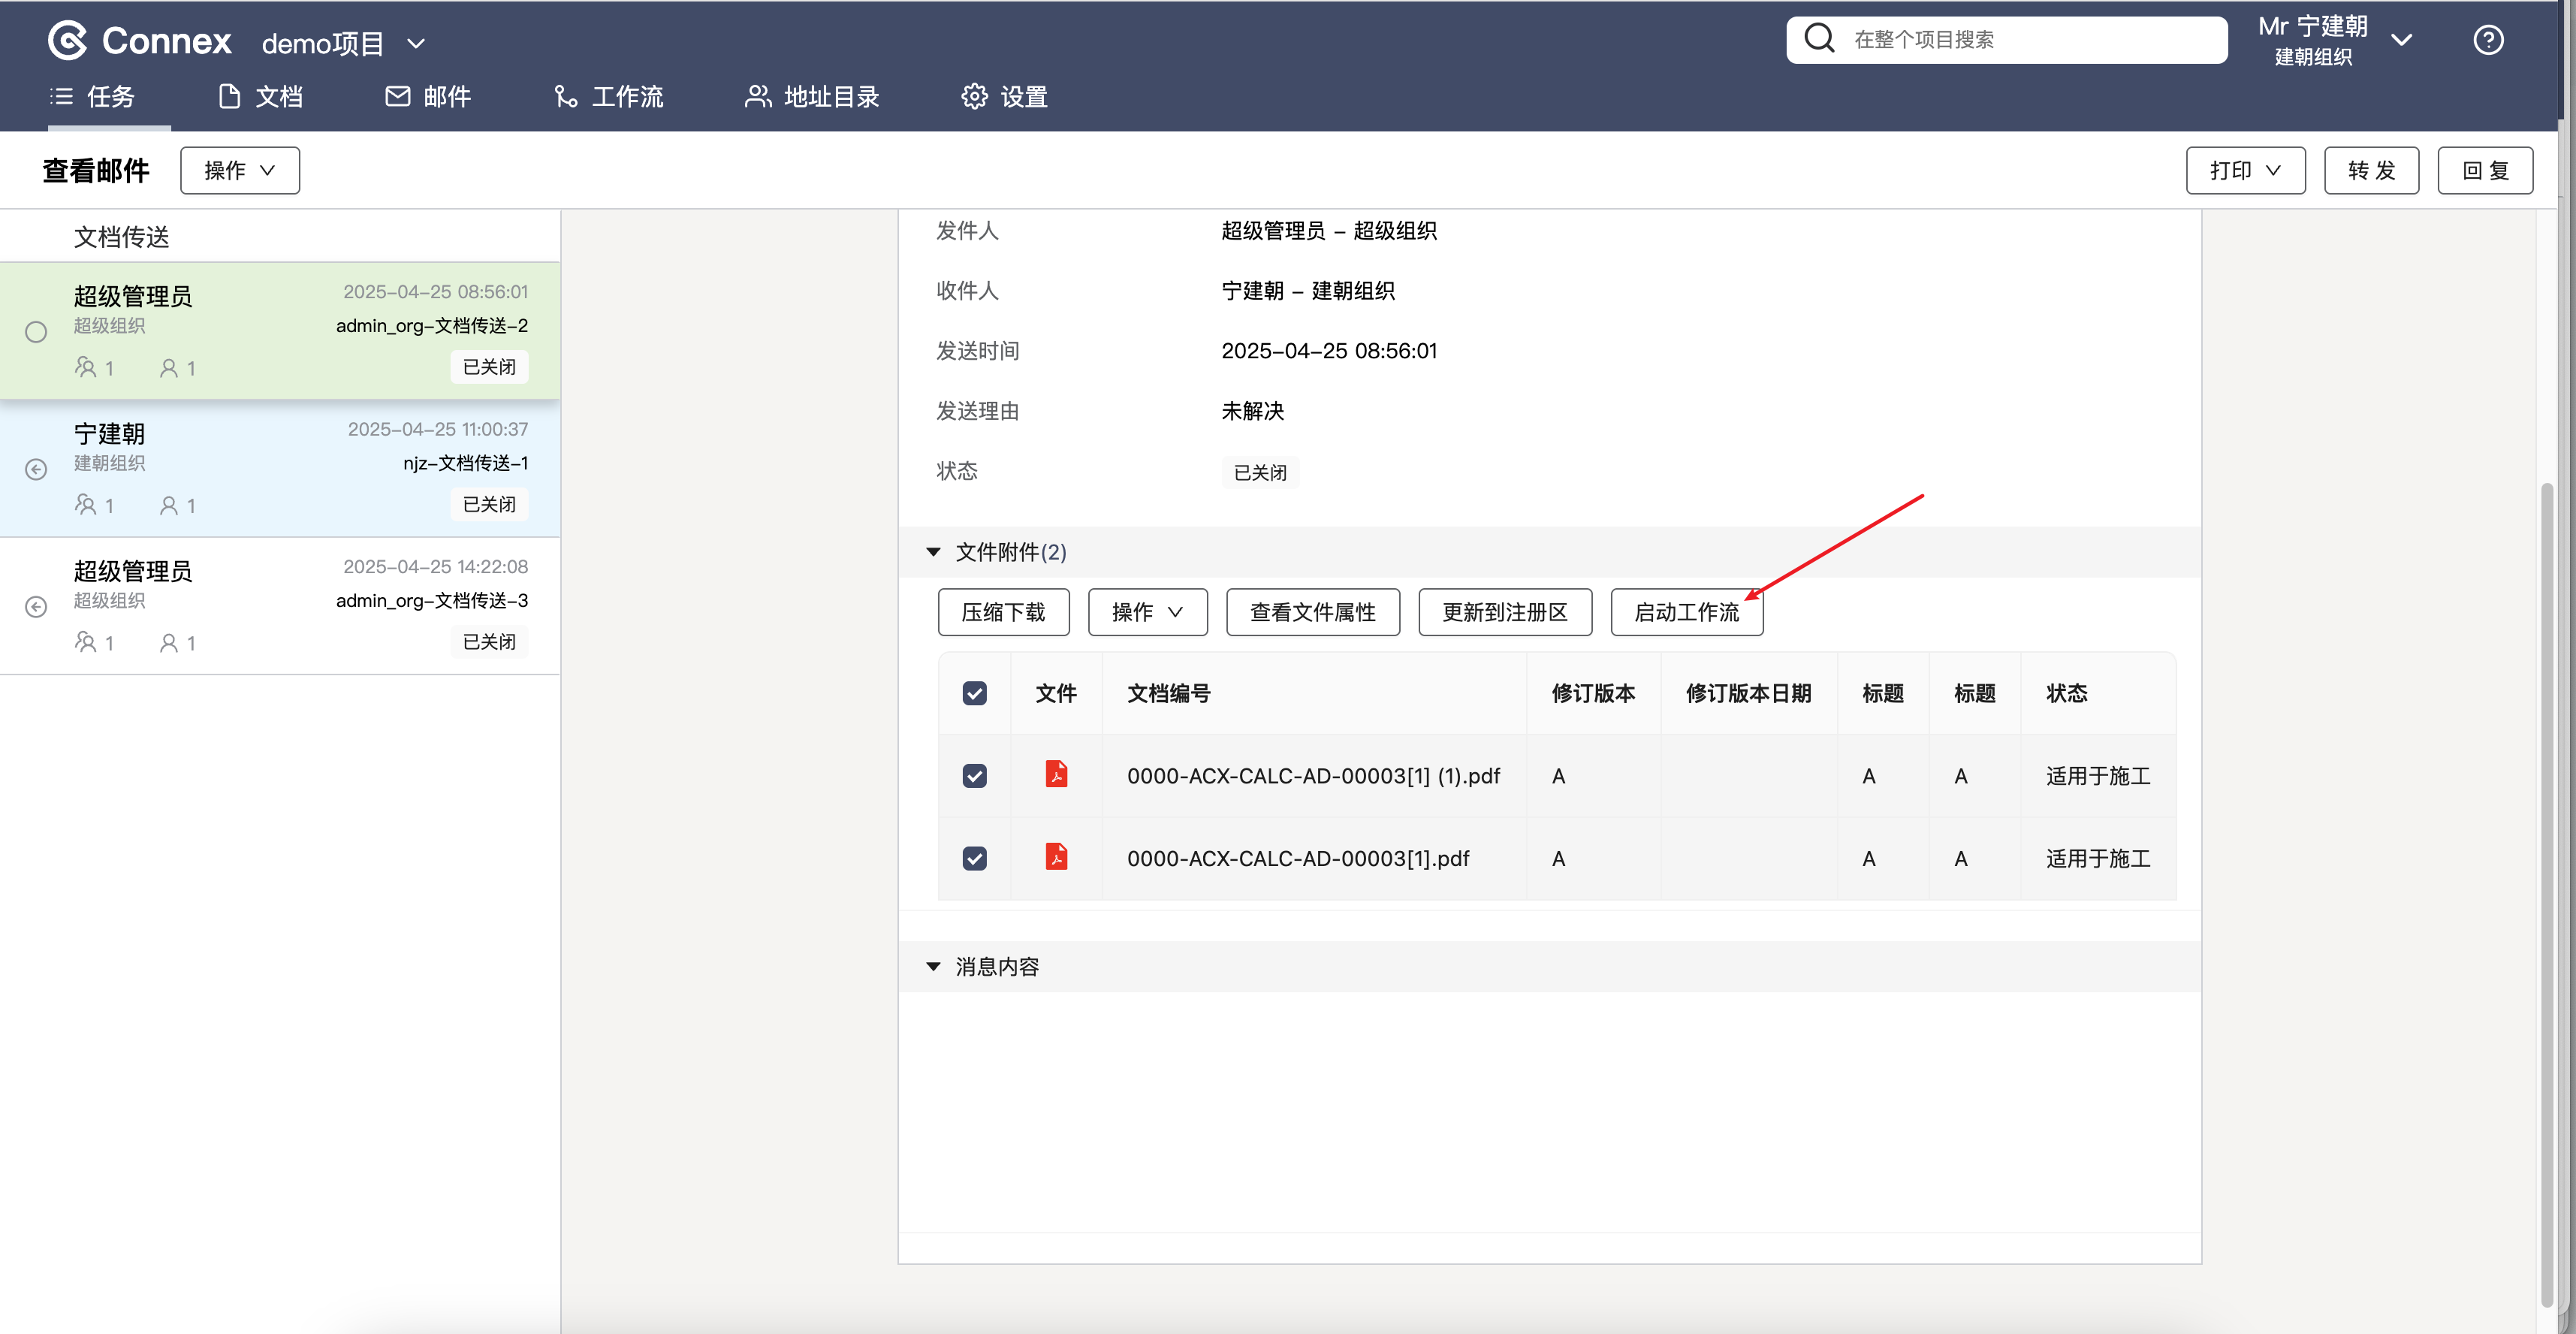Open the demo项目 project dropdown
The image size is (2576, 1334).
click(x=343, y=43)
